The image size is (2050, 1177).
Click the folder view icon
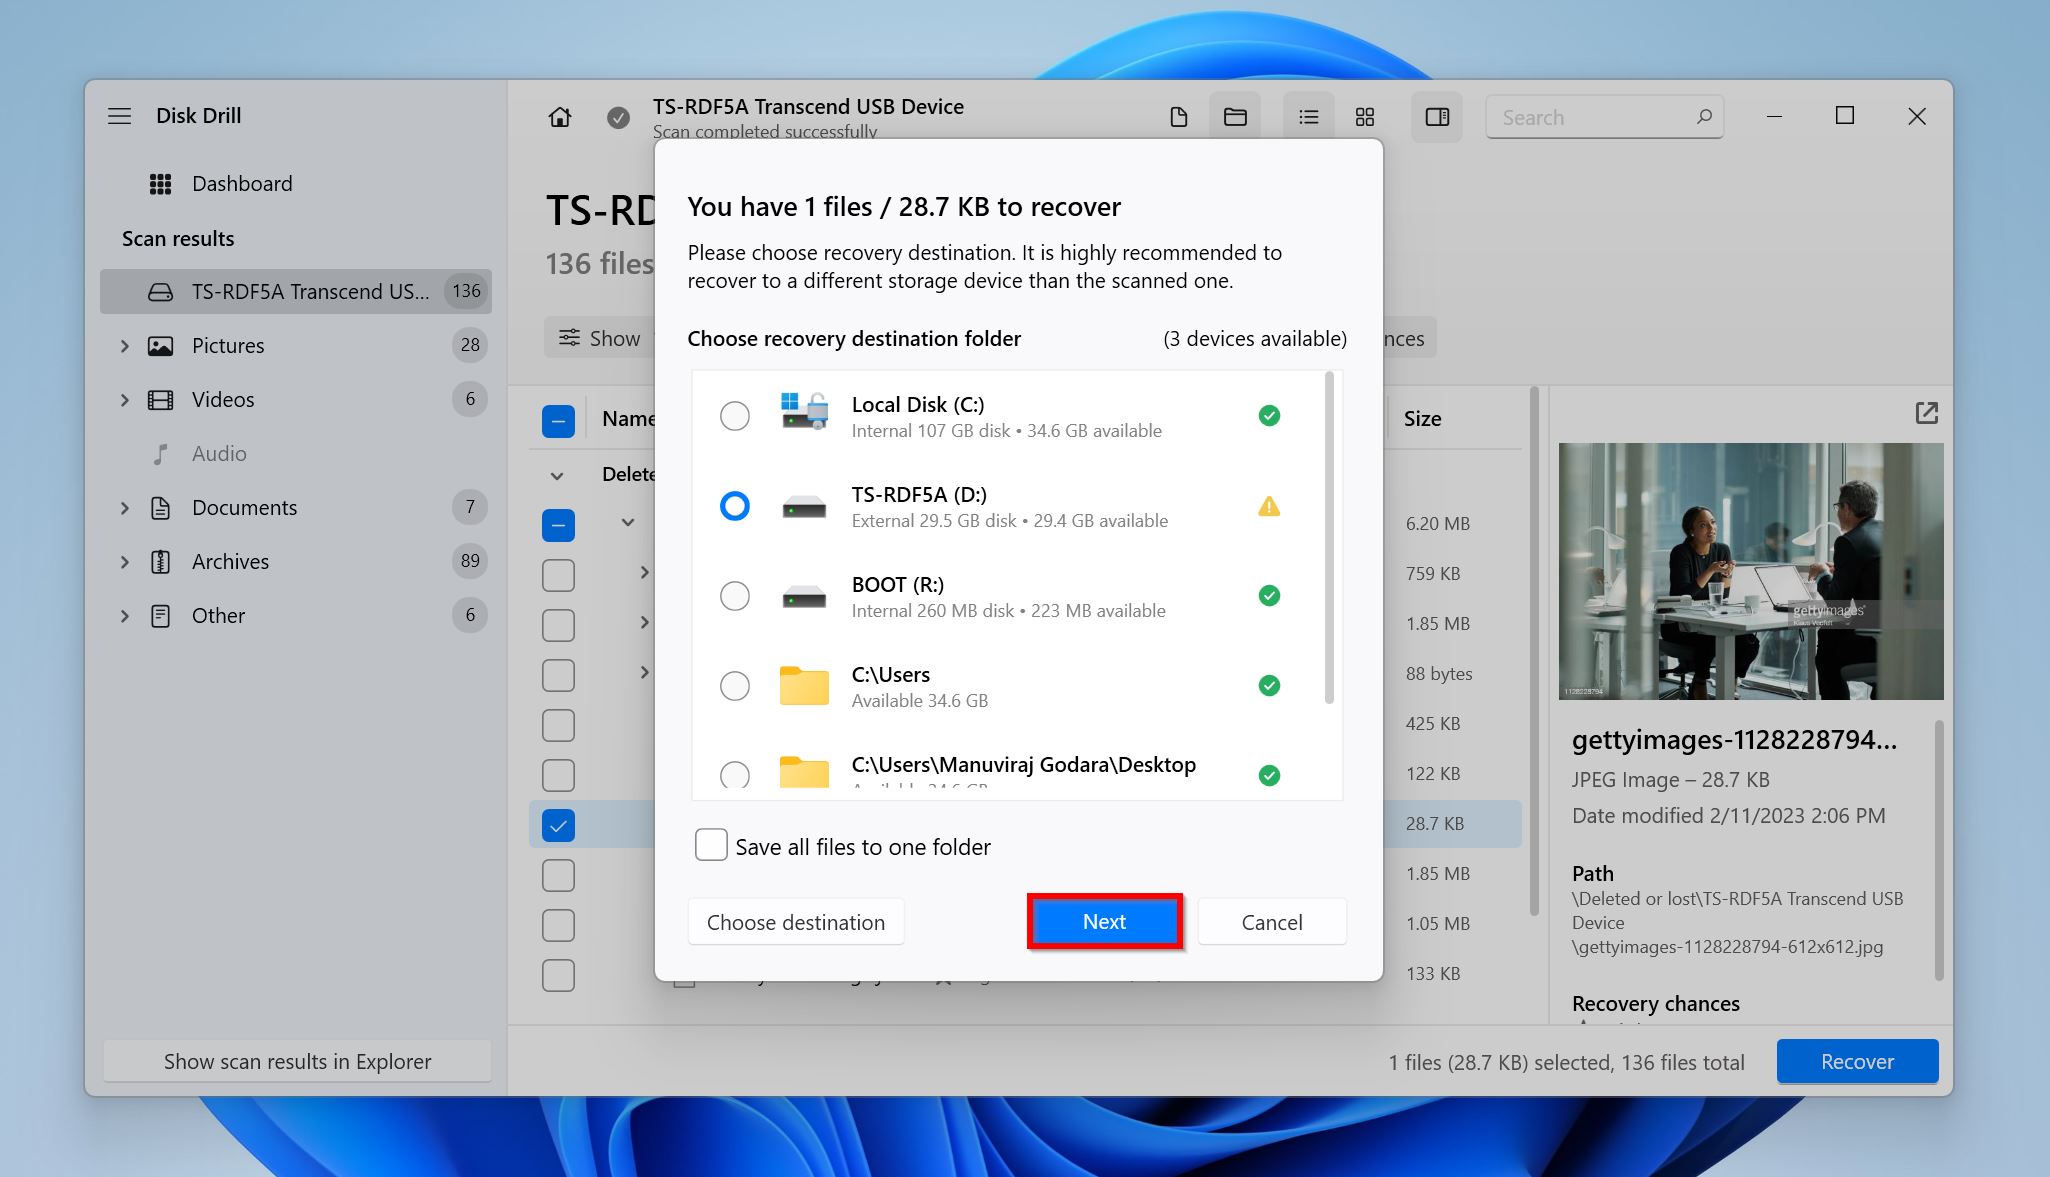click(x=1235, y=117)
